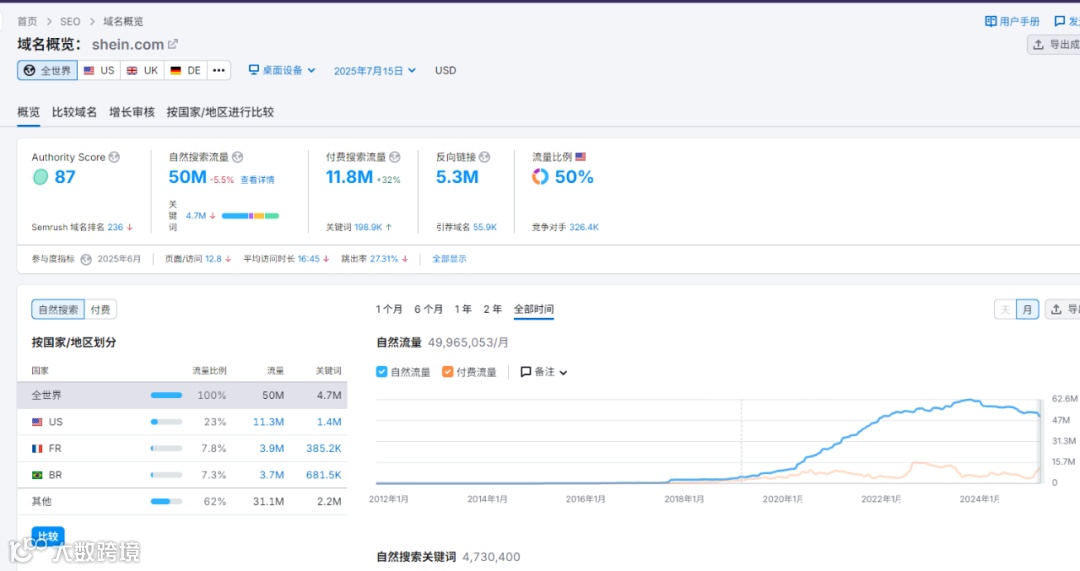Click 首页 breadcrumb link
The image size is (1080, 571).
[x=28, y=21]
